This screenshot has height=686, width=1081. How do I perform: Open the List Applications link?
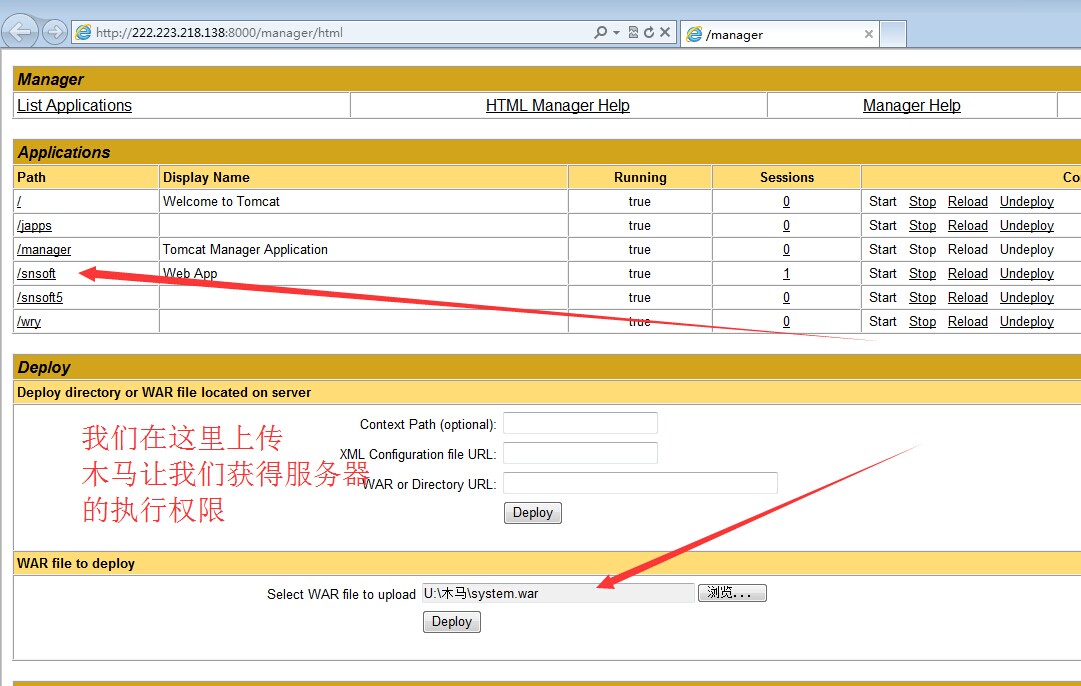(x=74, y=105)
